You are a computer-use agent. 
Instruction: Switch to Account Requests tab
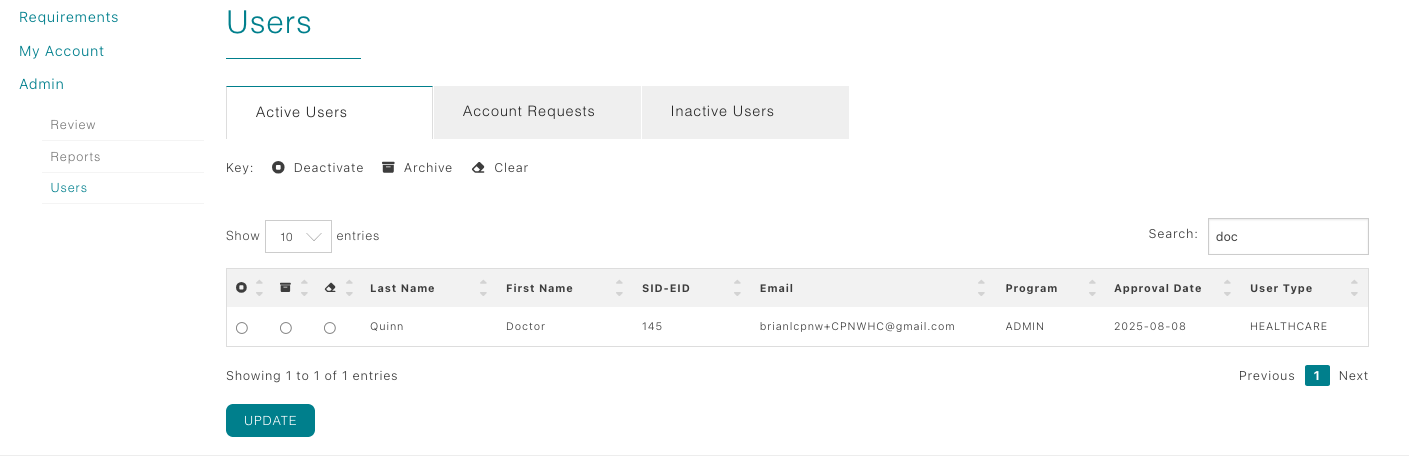pos(528,112)
